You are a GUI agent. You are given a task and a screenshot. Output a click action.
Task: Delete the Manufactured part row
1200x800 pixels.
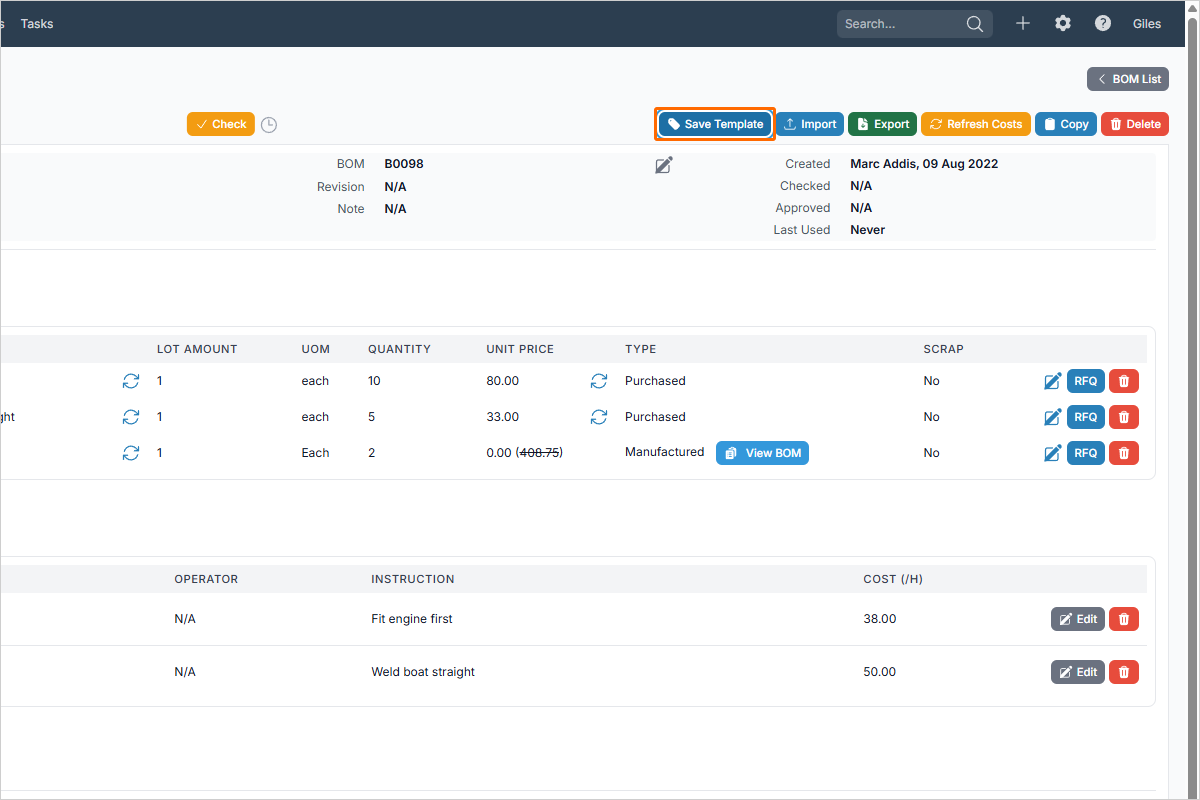[1124, 453]
